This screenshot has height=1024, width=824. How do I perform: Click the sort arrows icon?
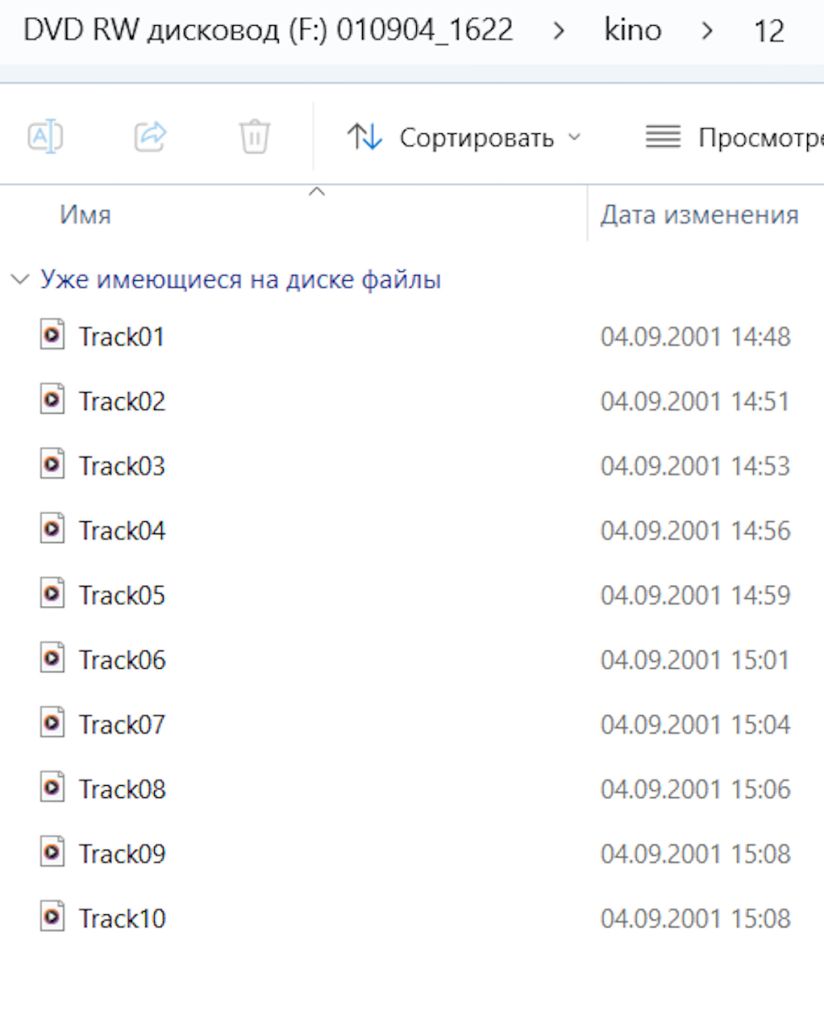[x=364, y=137]
